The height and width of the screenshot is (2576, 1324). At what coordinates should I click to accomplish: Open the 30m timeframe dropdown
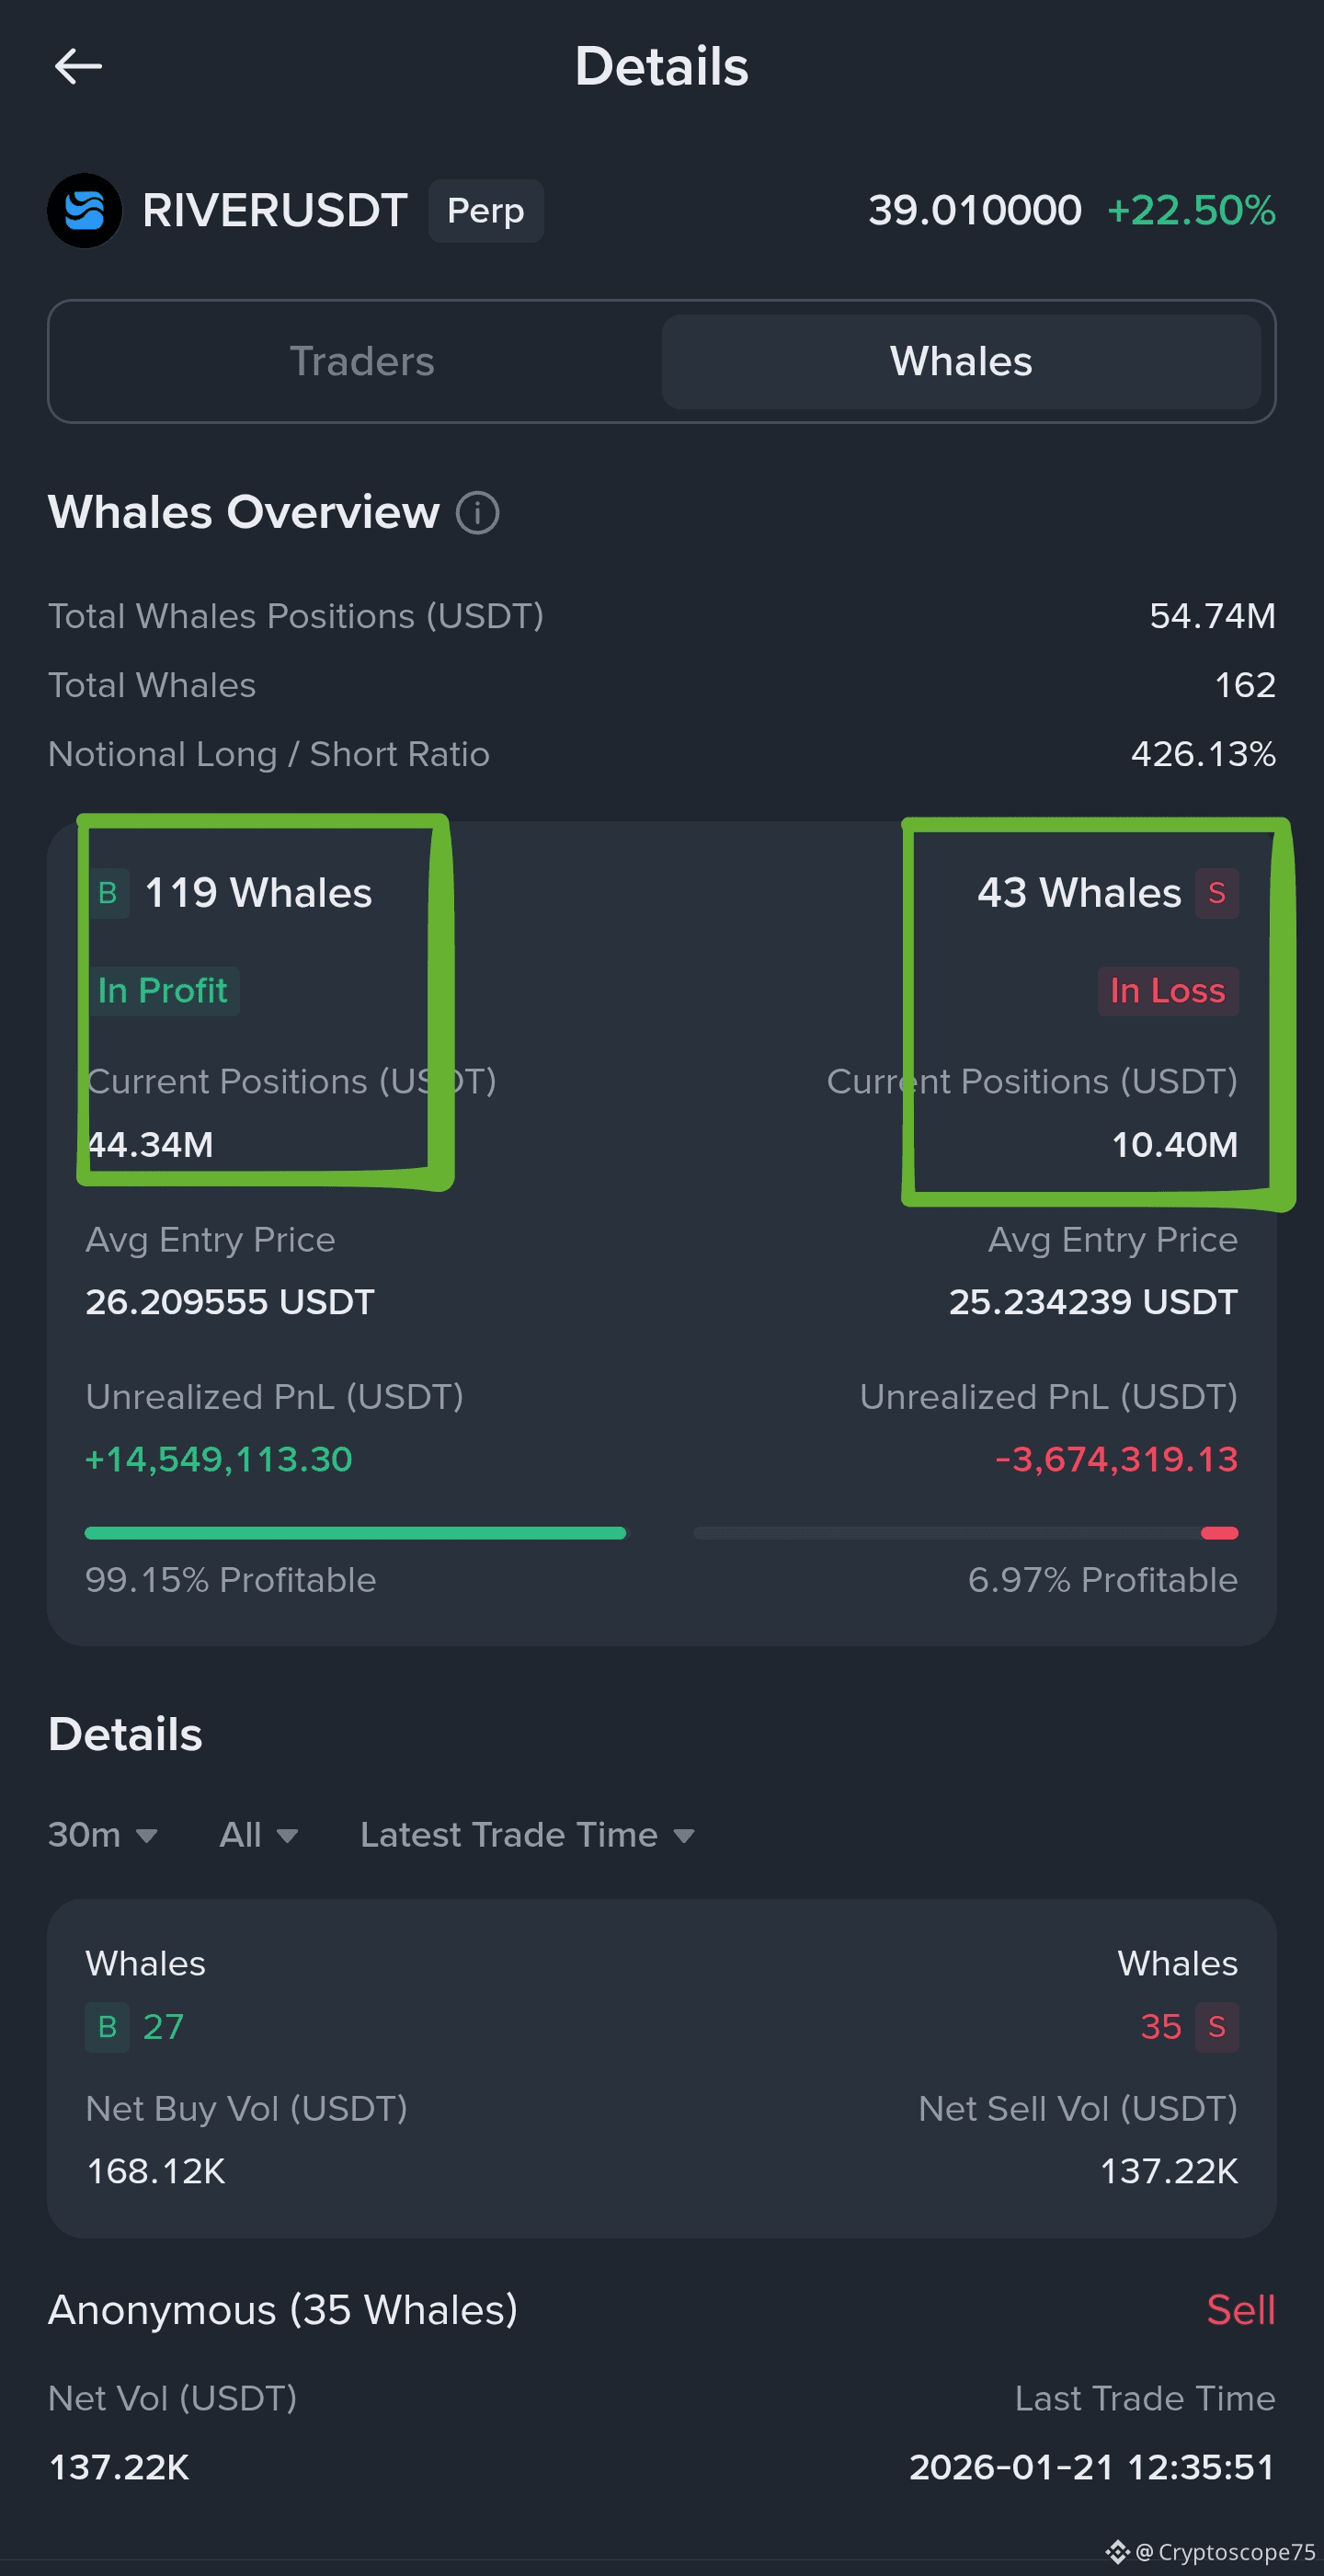(x=102, y=1835)
